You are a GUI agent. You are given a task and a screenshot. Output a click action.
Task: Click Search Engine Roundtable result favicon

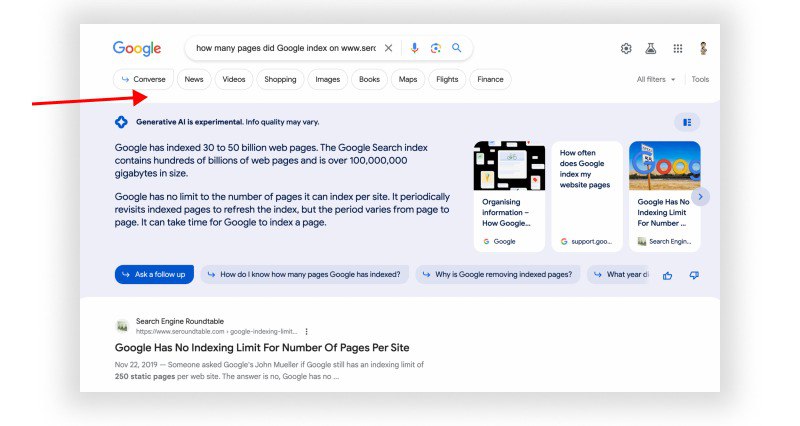pyautogui.click(x=122, y=326)
